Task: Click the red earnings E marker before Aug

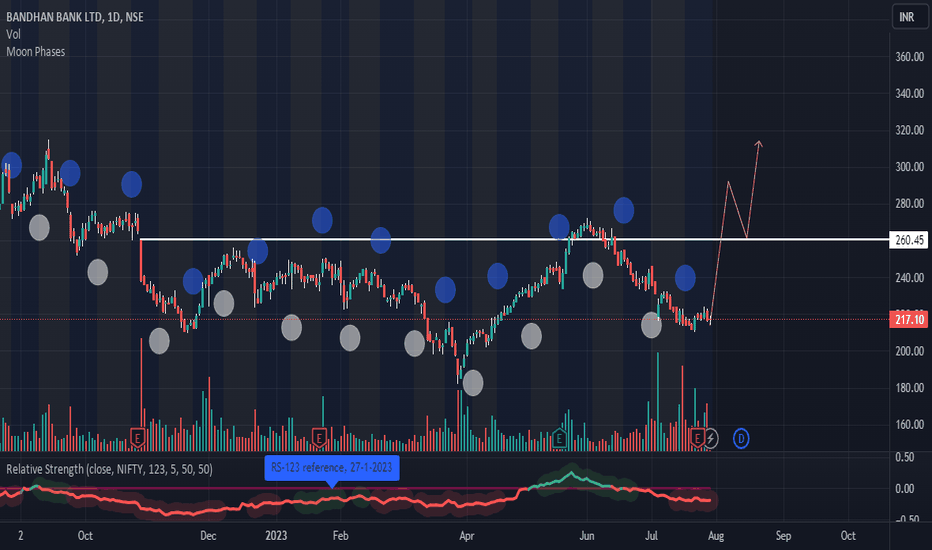Action: (697, 439)
